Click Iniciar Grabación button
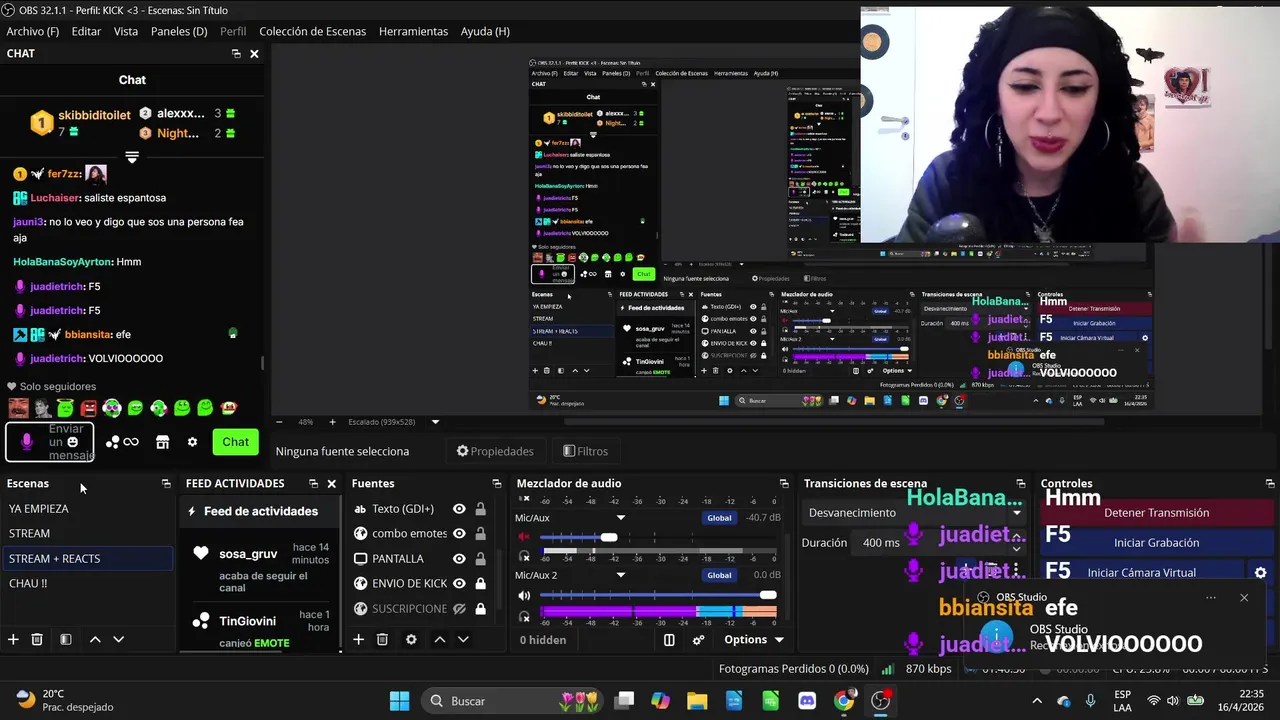 click(1156, 543)
